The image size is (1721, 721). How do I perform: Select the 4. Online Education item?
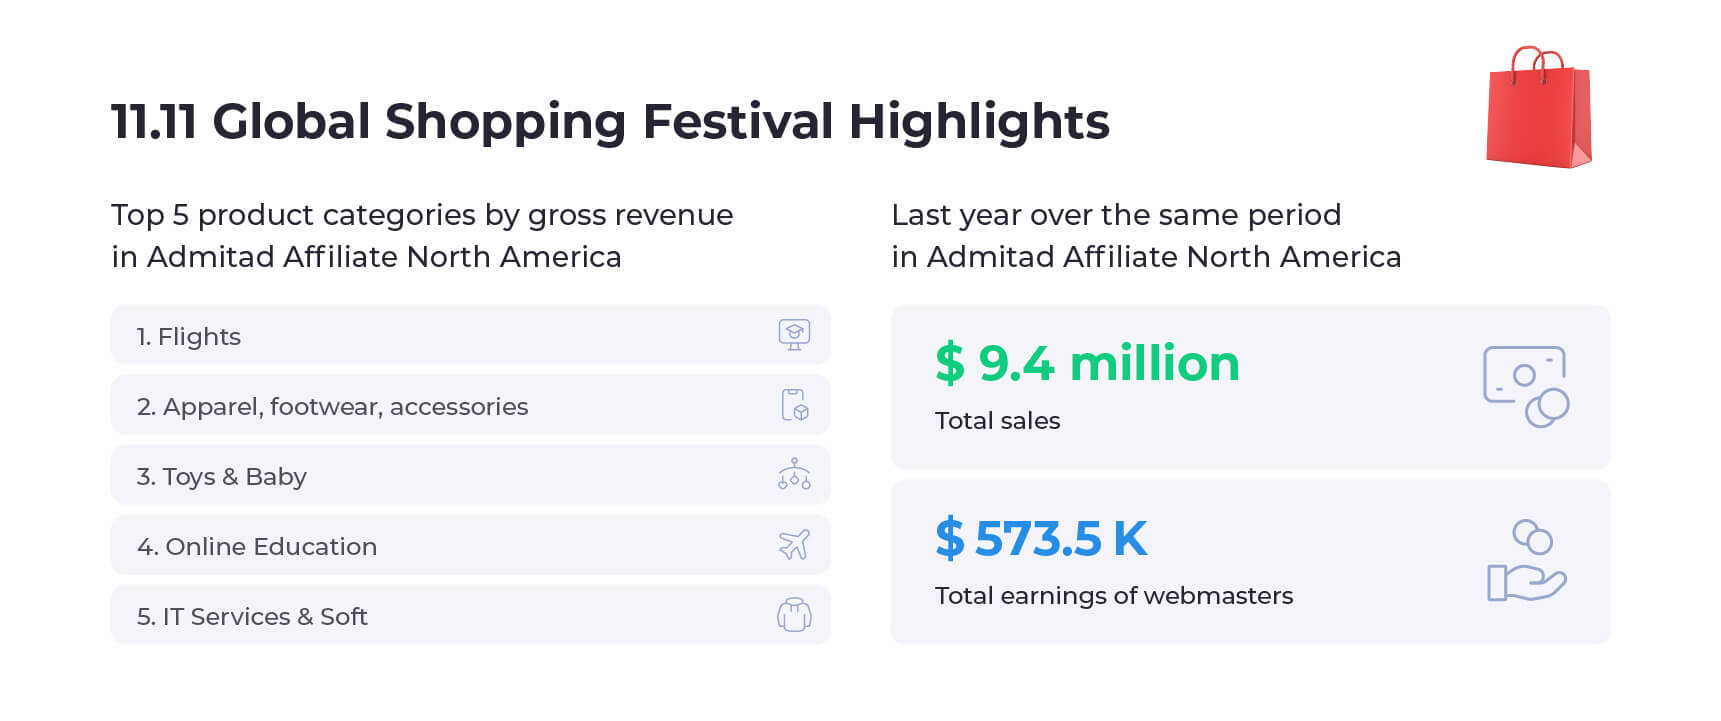point(470,545)
